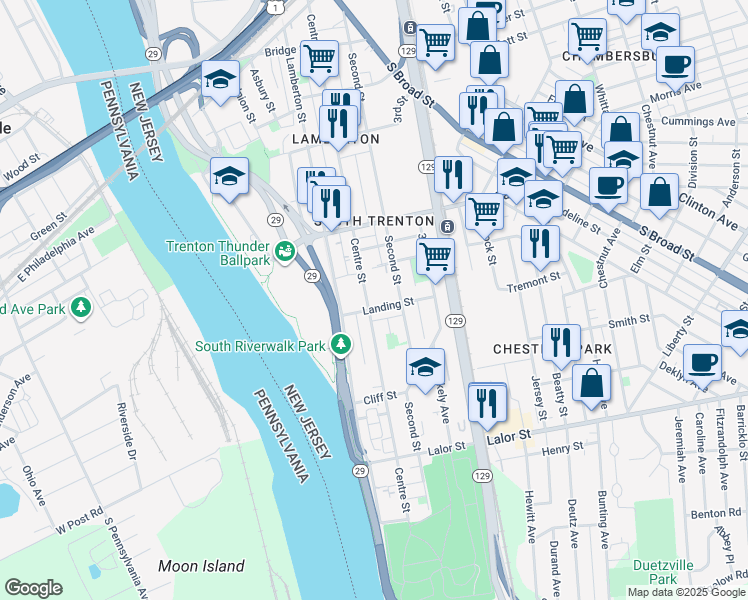This screenshot has width=748, height=600.
Task: Select the coffee cup marker near Deklyn Ave
Action: tap(702, 364)
